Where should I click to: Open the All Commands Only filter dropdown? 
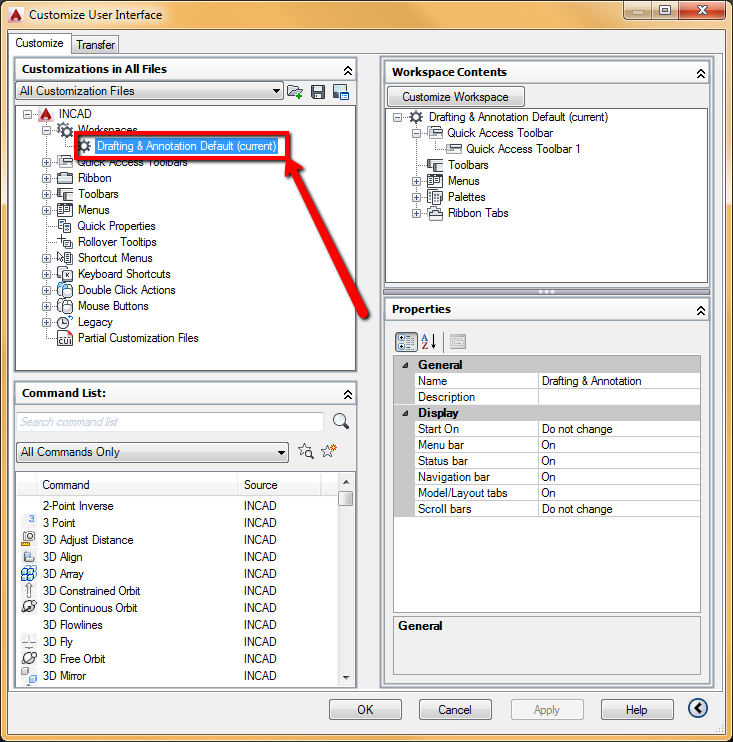152,452
